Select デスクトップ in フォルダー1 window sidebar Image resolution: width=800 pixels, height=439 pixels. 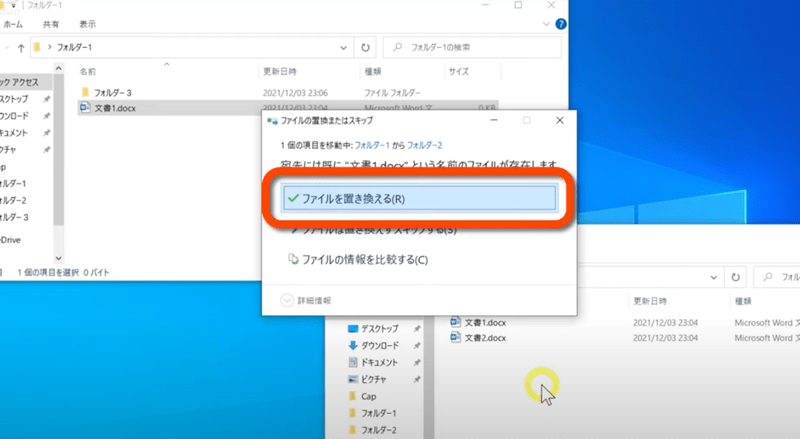[14, 99]
